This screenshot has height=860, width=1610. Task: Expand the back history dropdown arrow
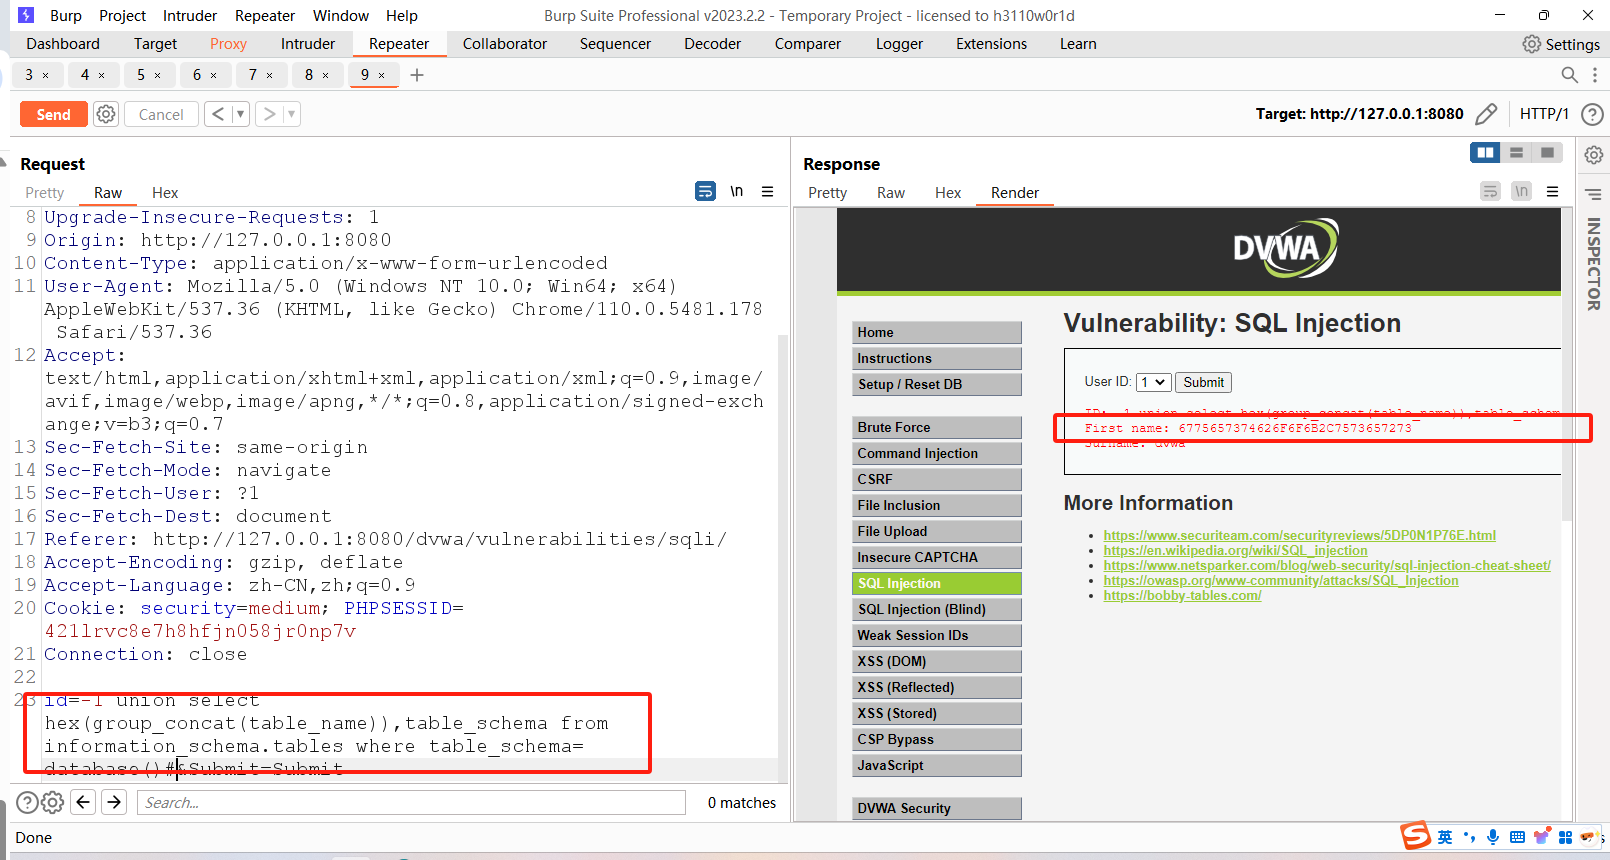point(240,114)
